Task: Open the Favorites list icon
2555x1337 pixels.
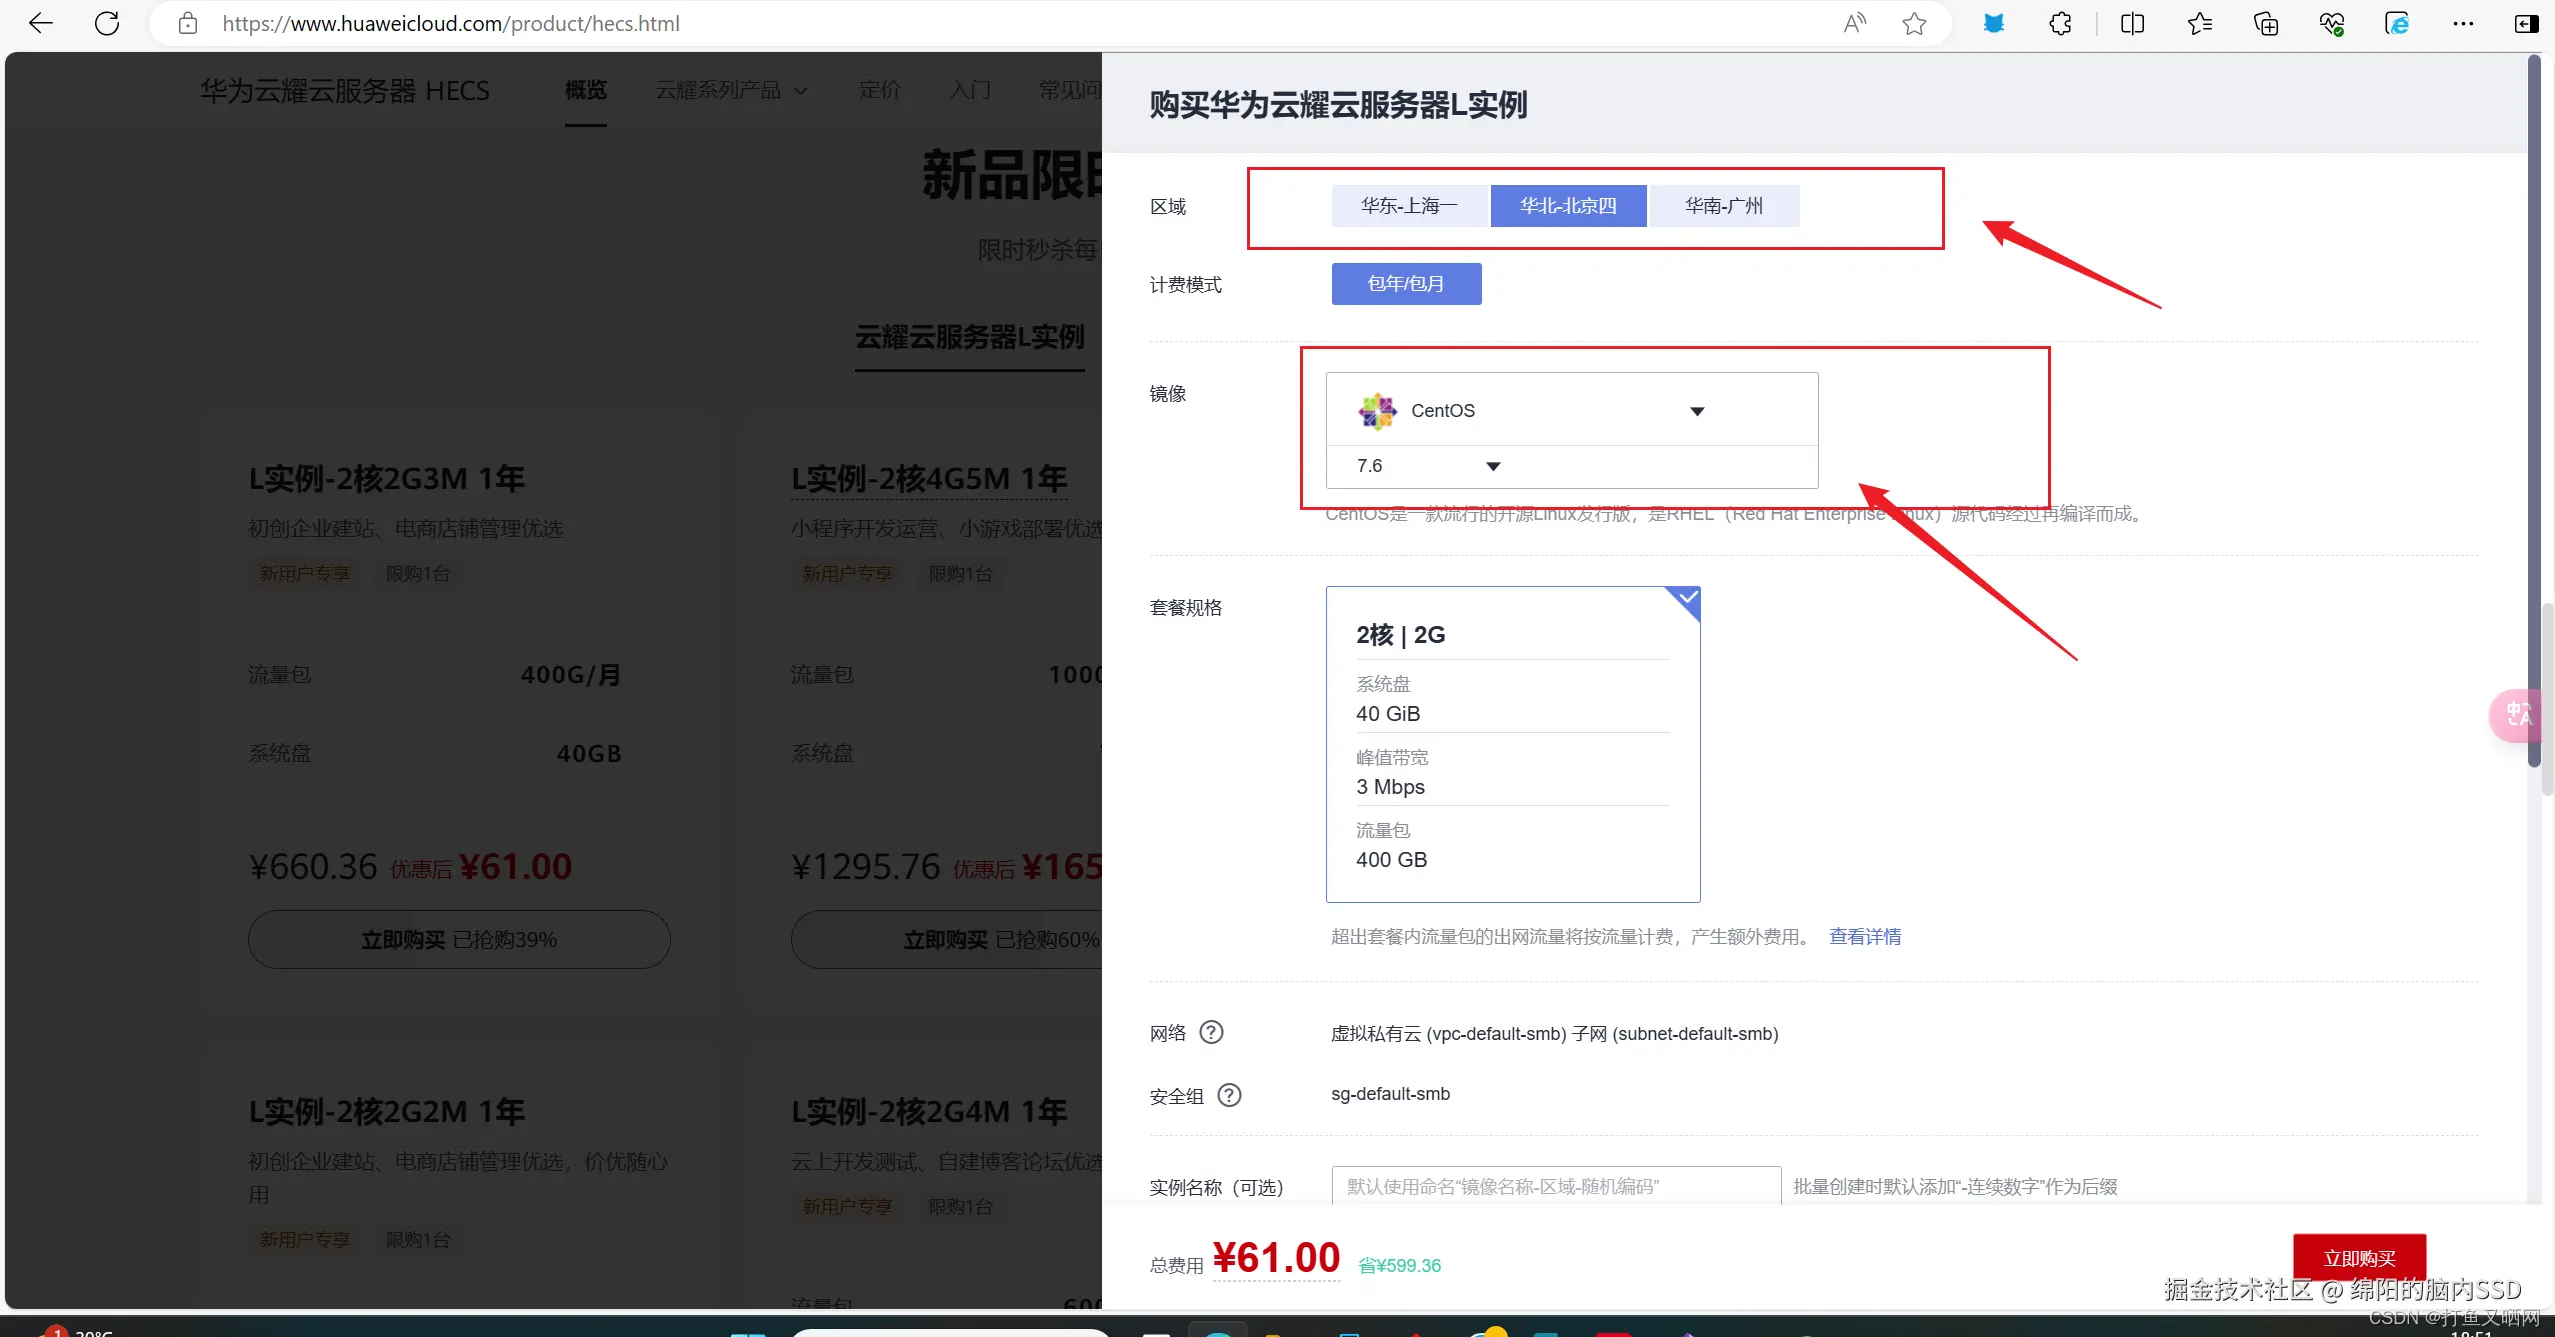Action: pos(2199,24)
